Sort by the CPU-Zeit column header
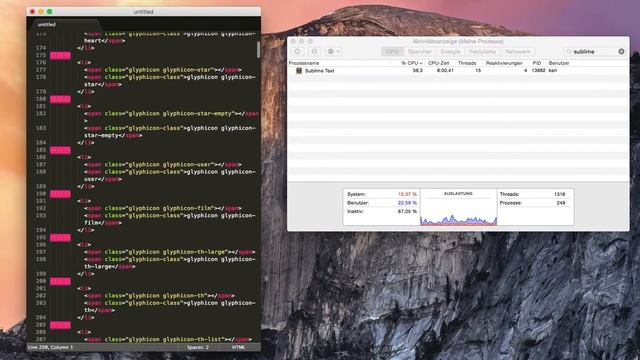 [x=440, y=63]
